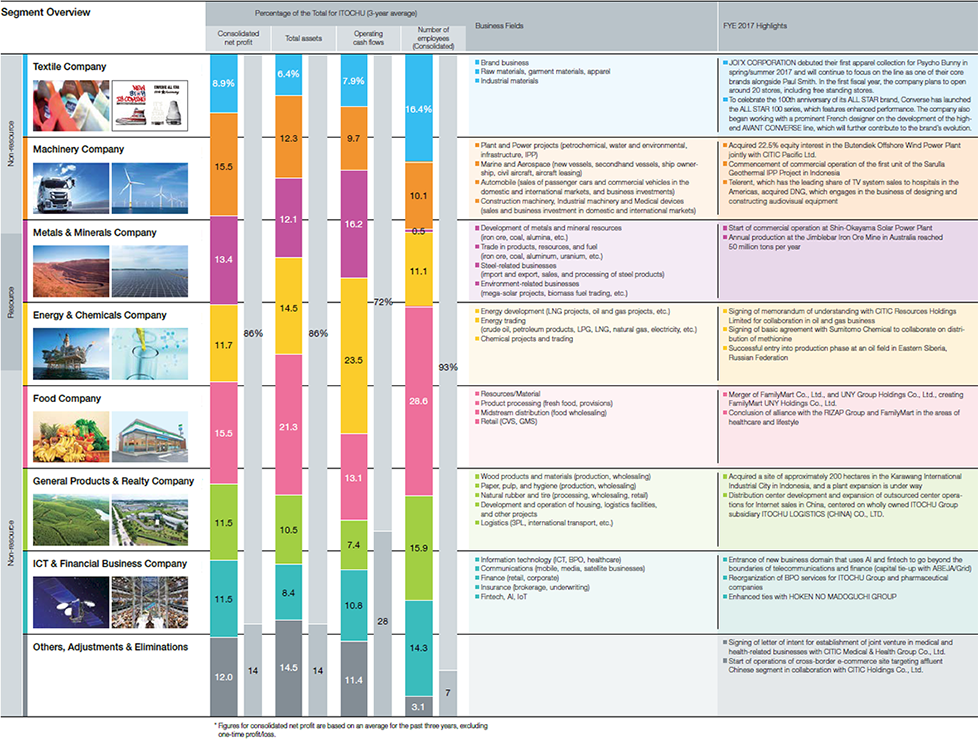Open the warehouse interior thumbnail
978x740 pixels.
pyautogui.click(x=150, y=602)
